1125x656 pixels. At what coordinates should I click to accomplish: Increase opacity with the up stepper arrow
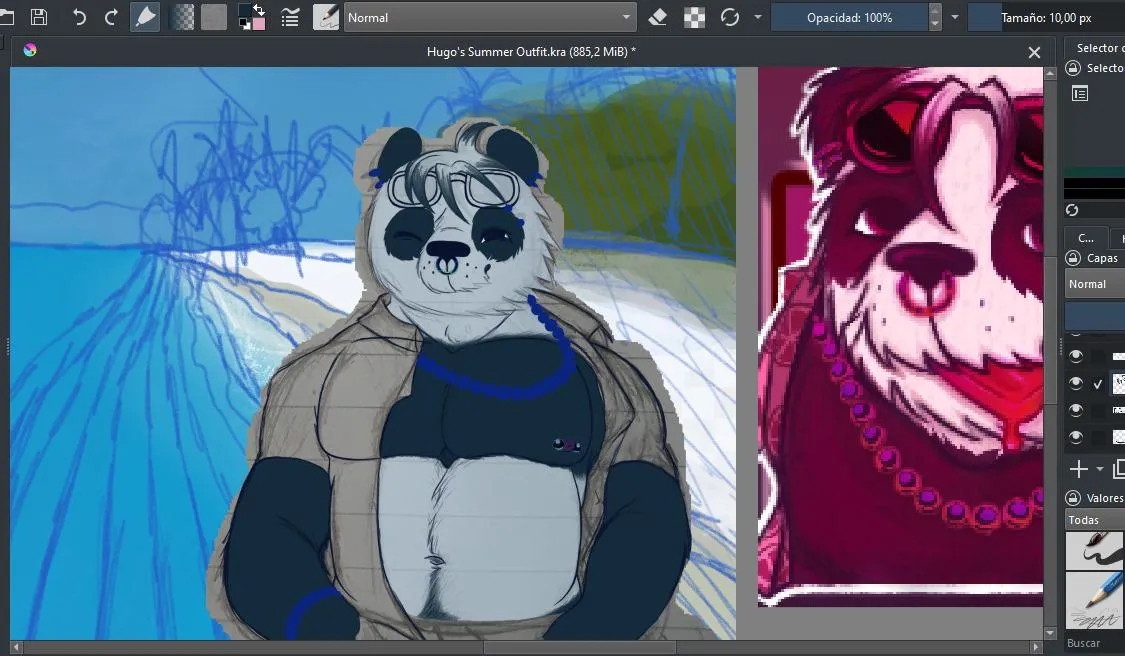point(934,11)
